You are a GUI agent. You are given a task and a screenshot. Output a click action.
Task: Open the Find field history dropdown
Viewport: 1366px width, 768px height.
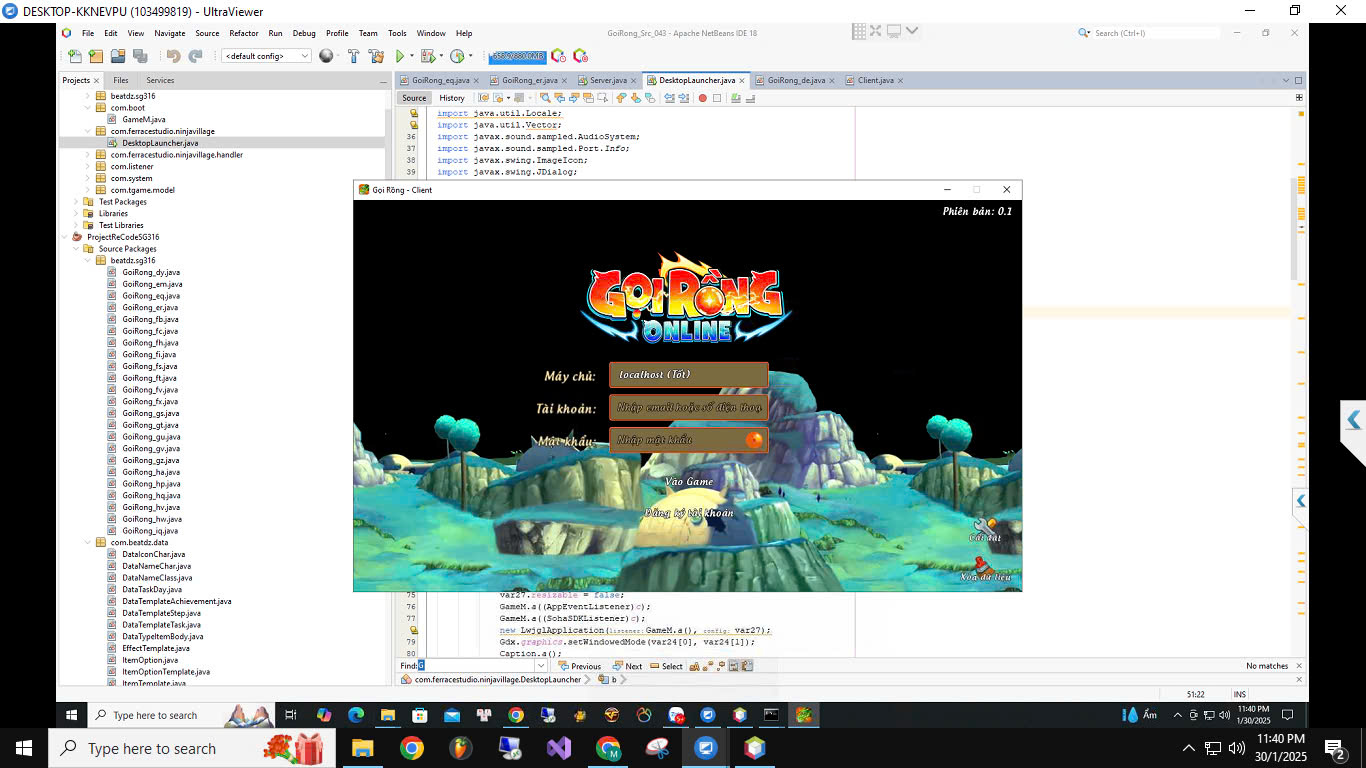click(x=541, y=666)
